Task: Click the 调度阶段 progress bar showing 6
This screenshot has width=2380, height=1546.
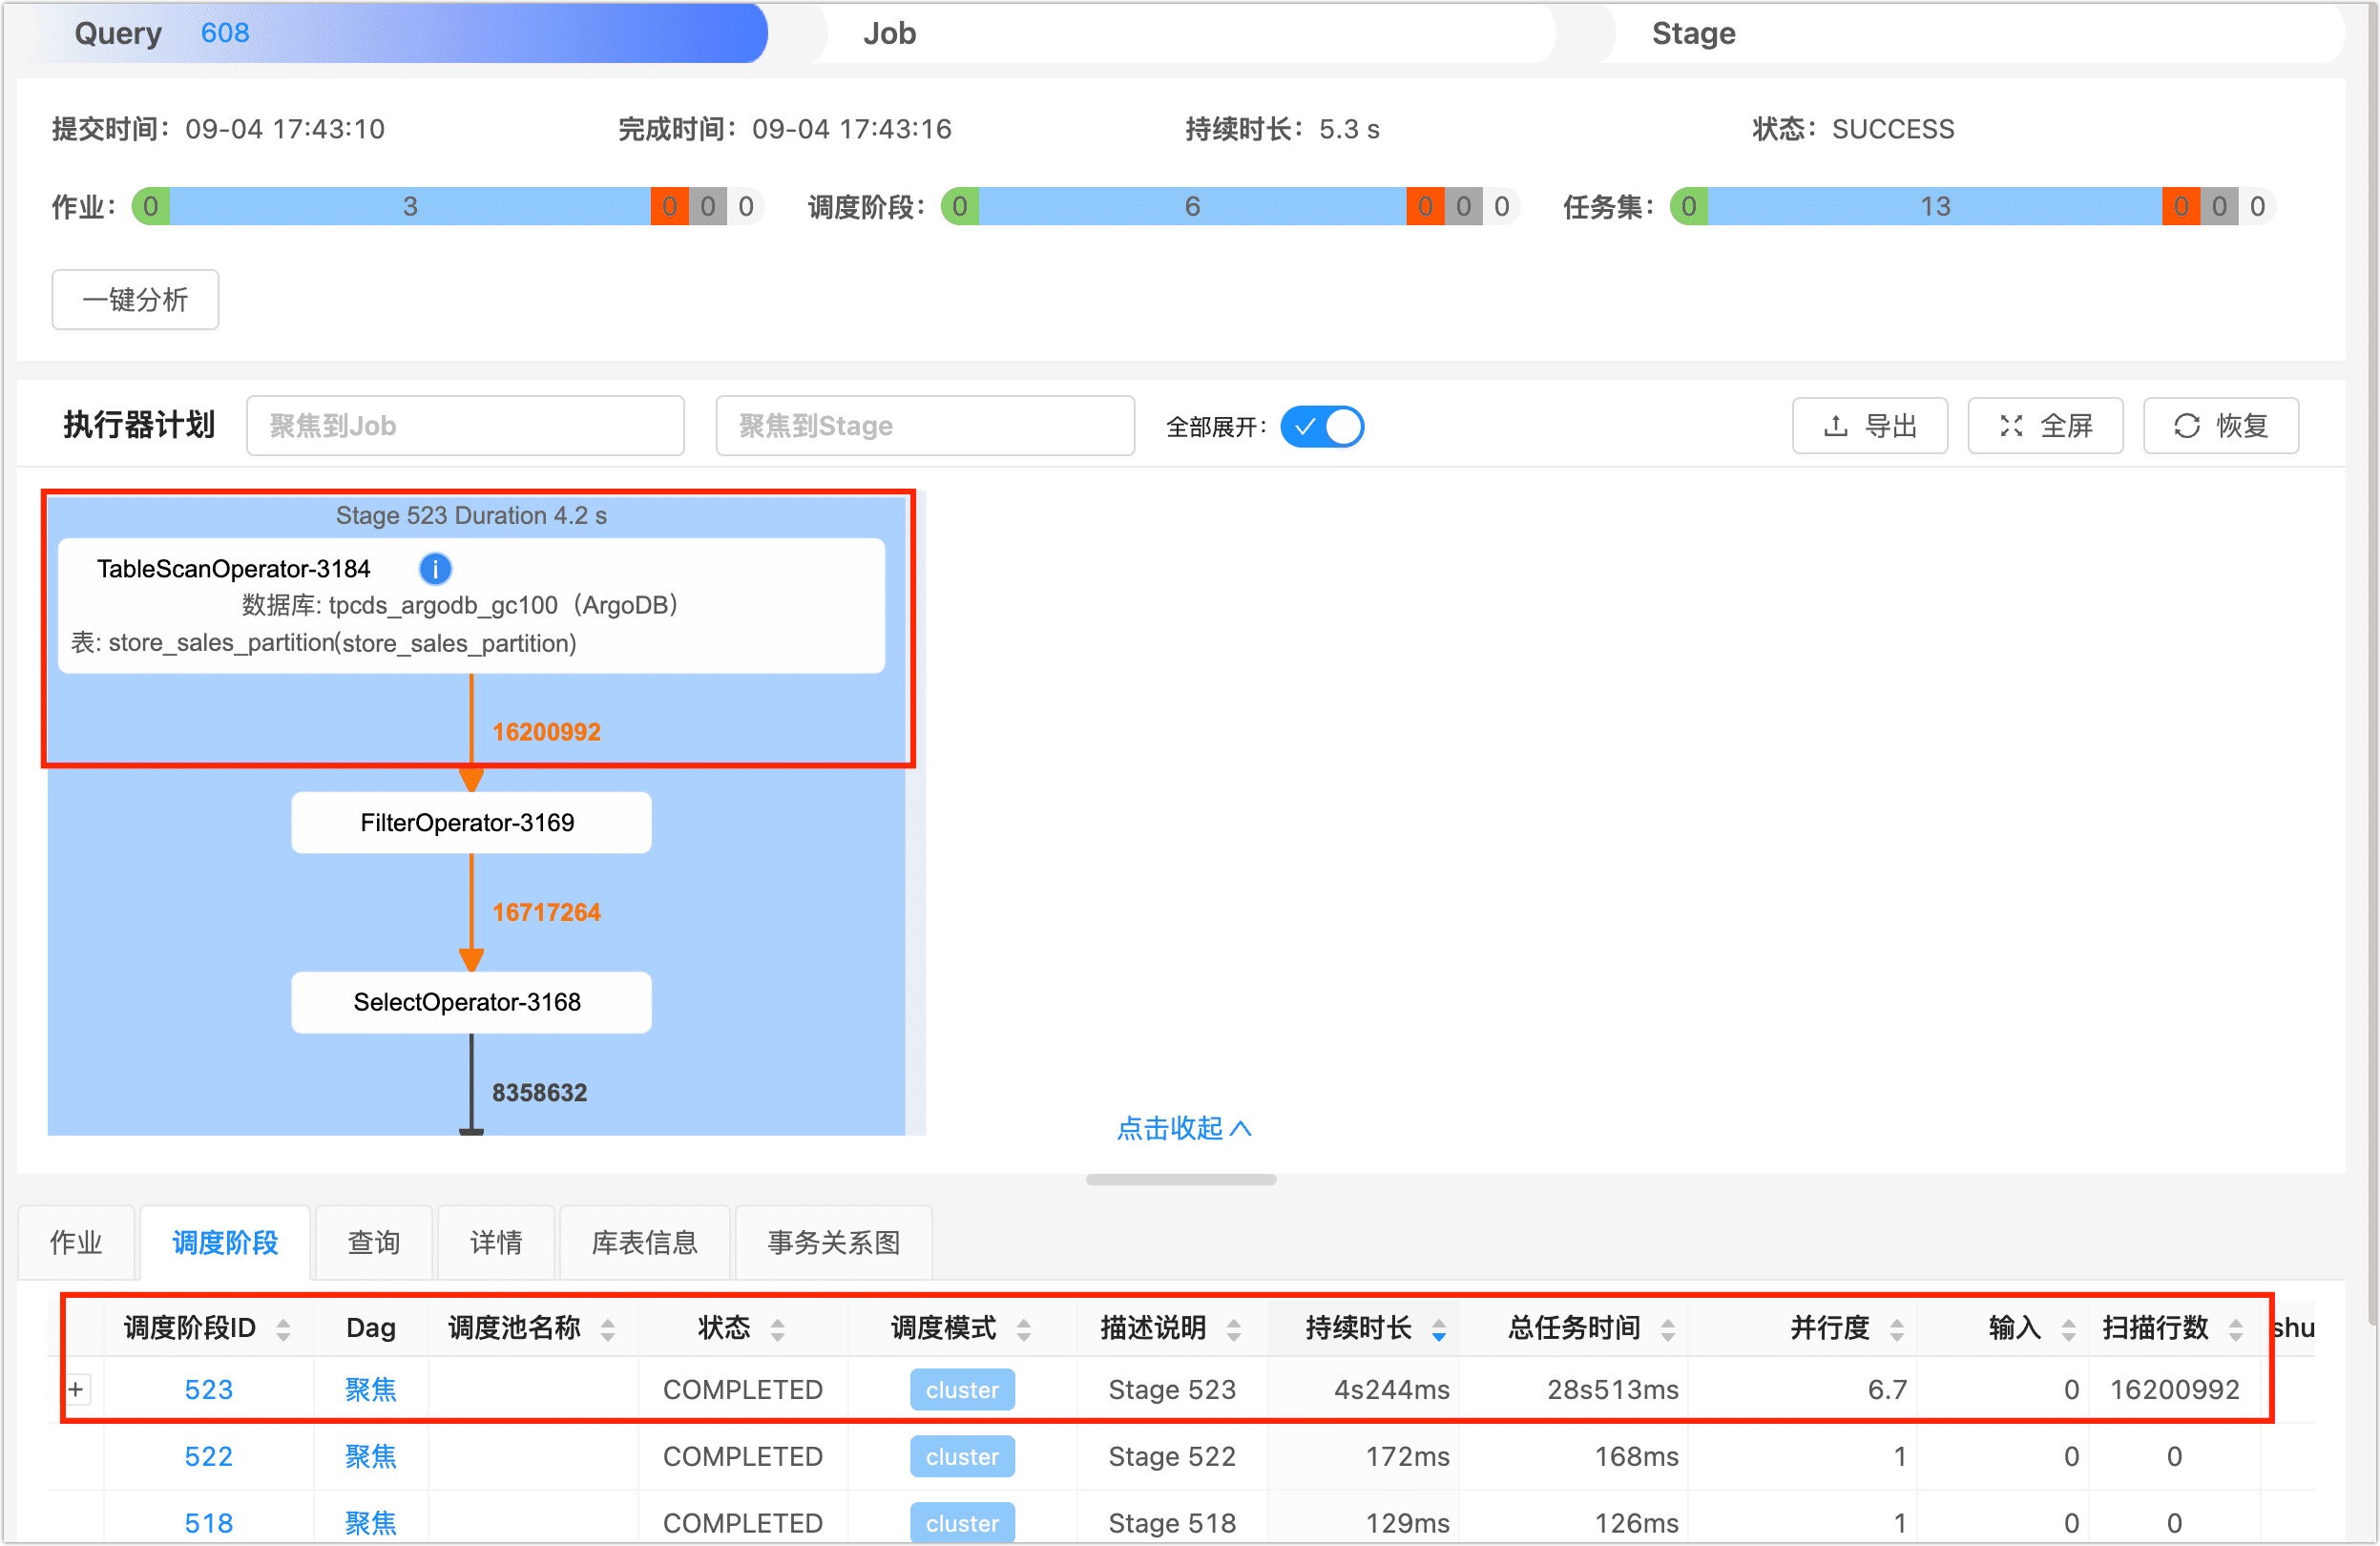Action: pyautogui.click(x=1193, y=207)
